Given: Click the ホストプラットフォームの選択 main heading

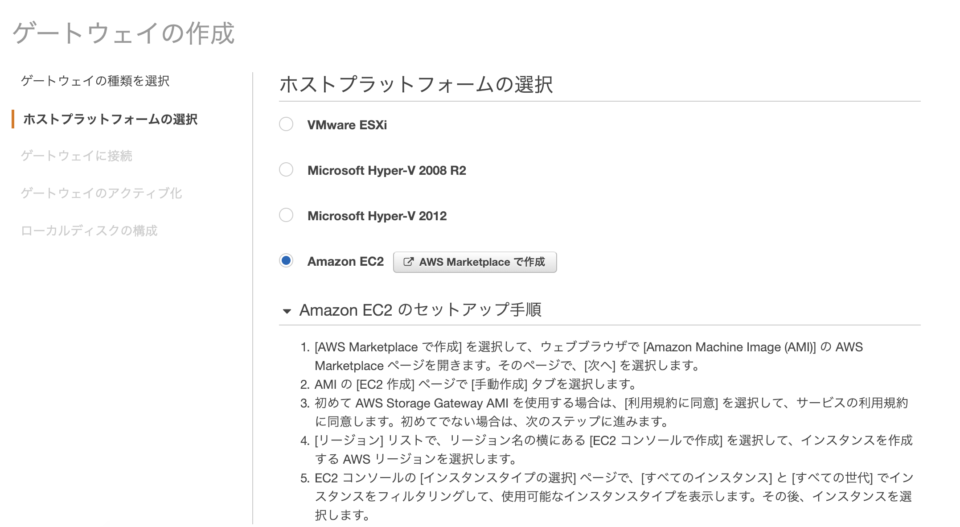Looking at the screenshot, I should (x=416, y=84).
